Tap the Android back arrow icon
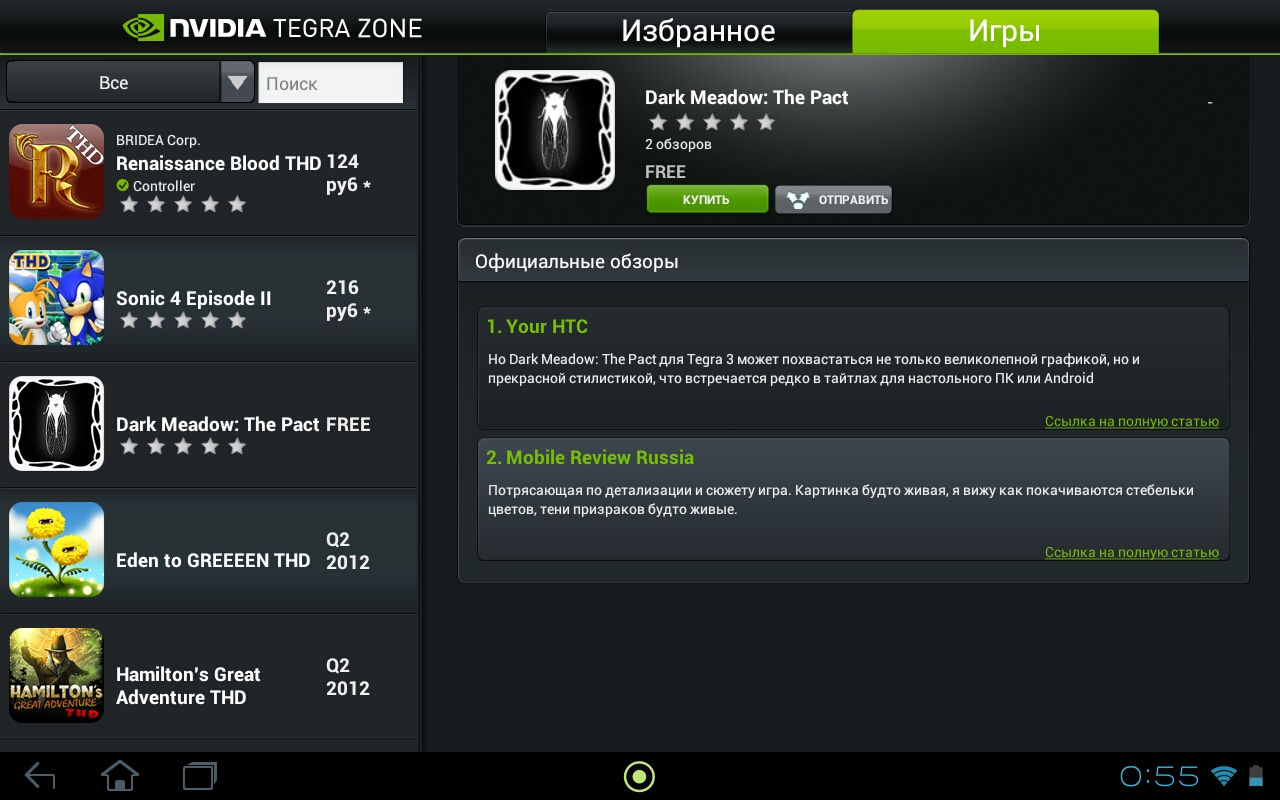Viewport: 1280px width, 800px height. tap(40, 776)
